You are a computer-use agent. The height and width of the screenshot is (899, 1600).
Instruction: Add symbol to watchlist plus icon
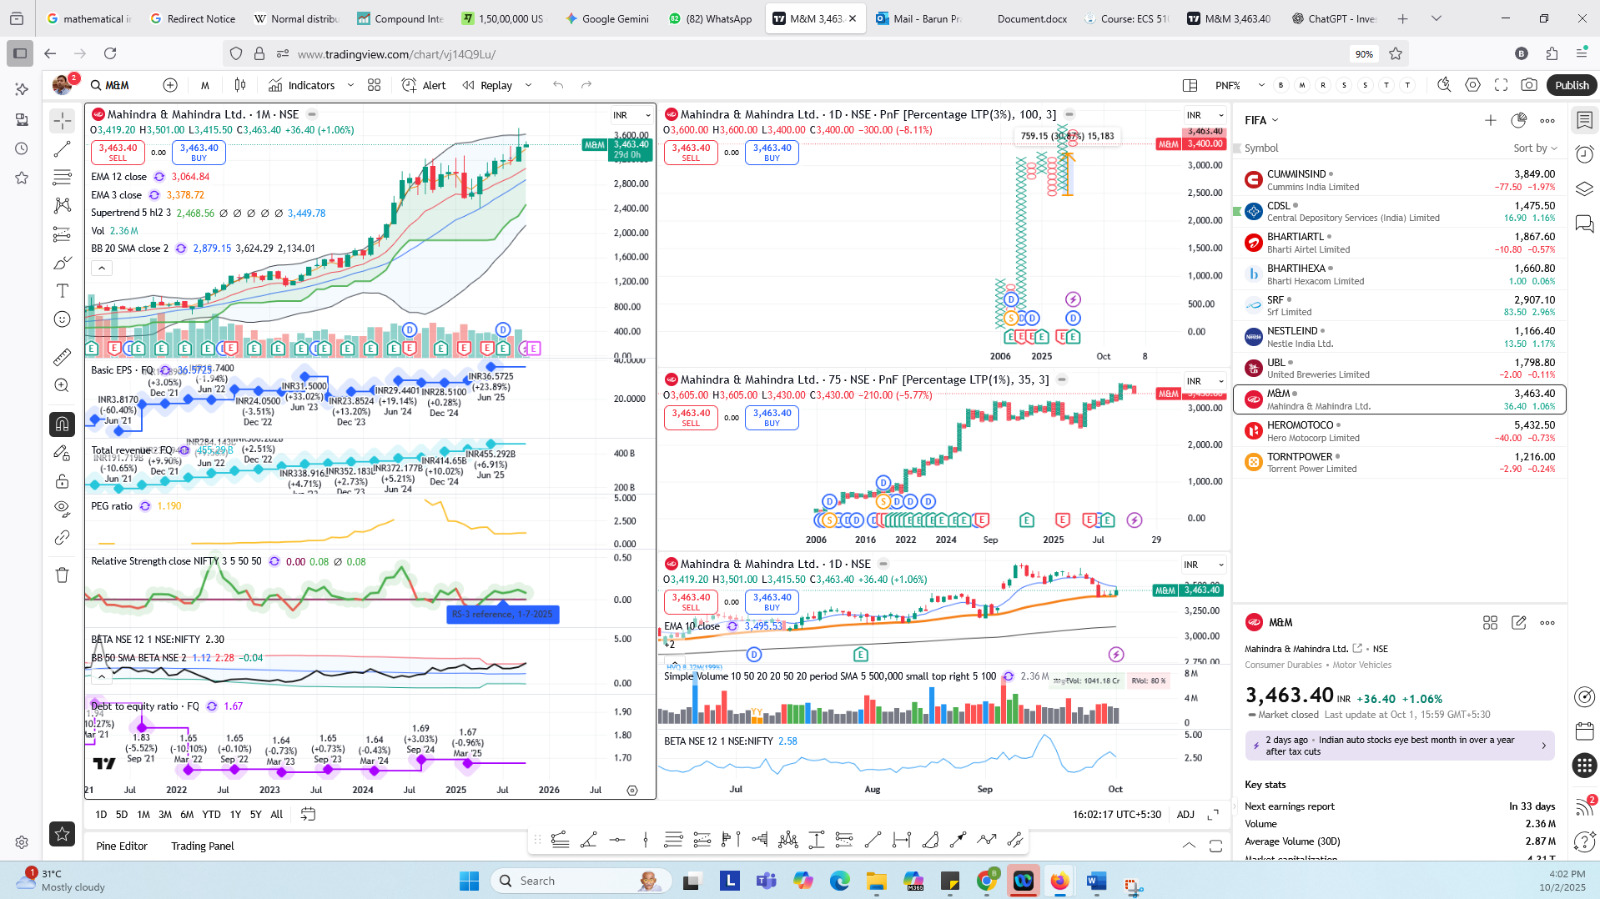click(1490, 120)
